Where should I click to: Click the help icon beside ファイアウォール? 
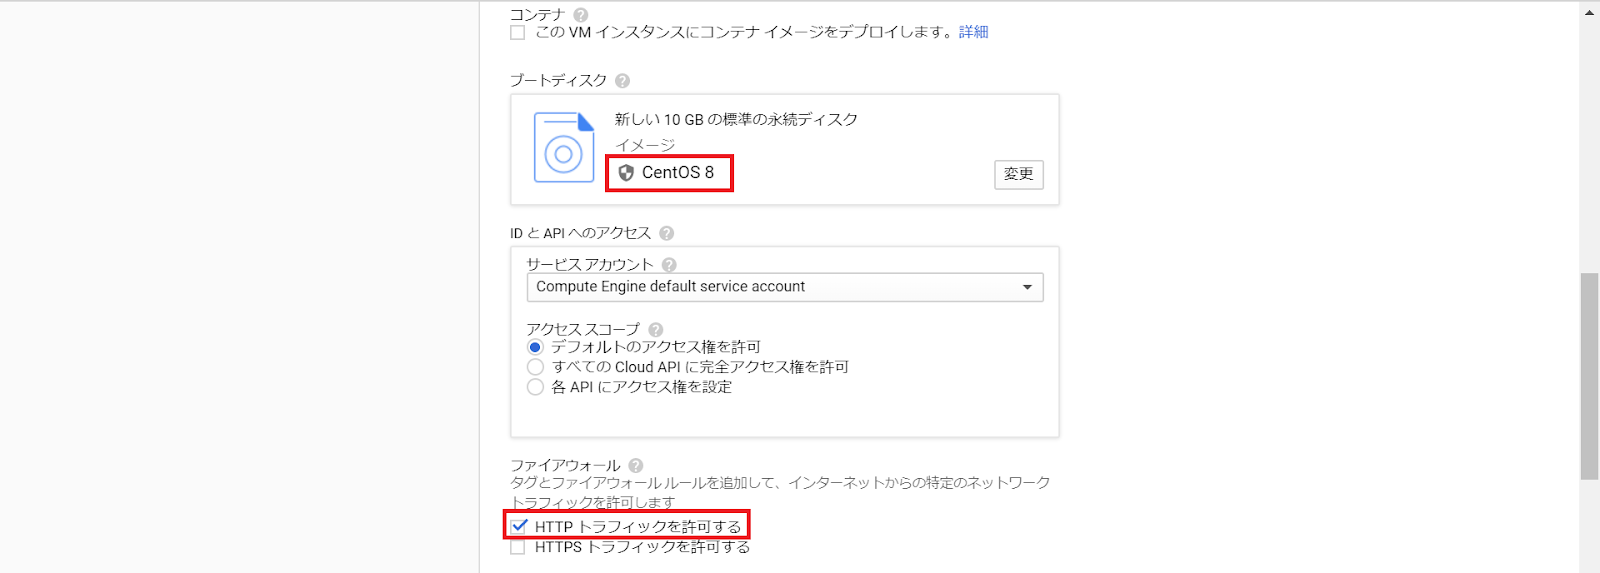tap(636, 466)
